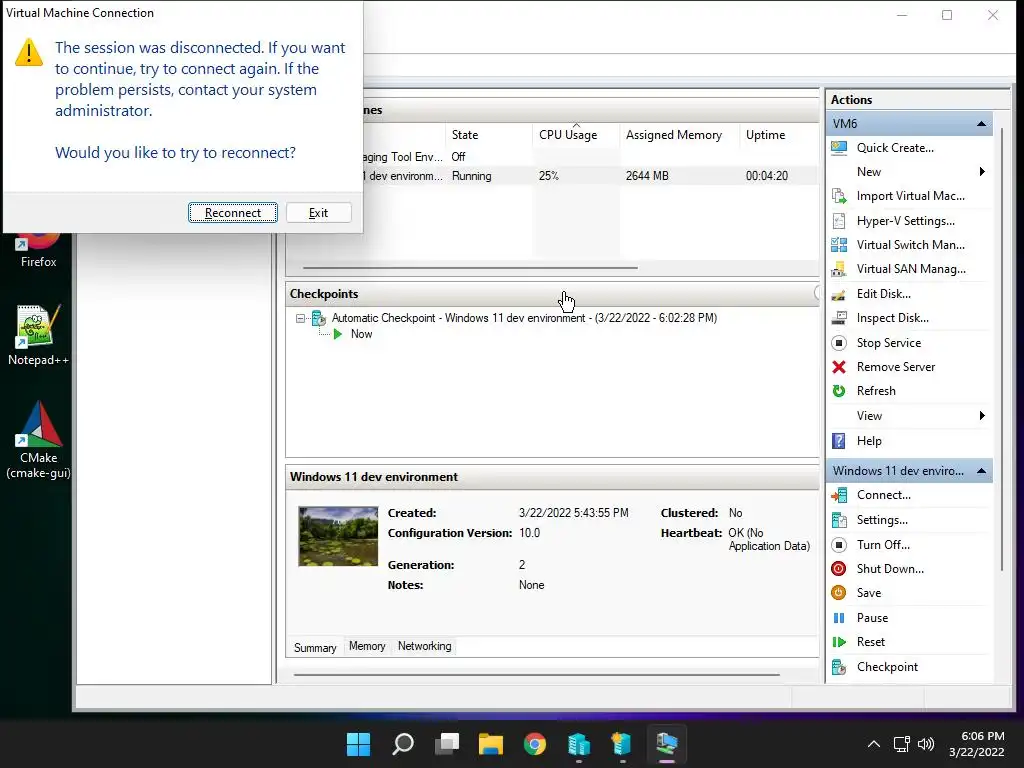
Task: Click the VM preview thumbnail
Action: tap(338, 536)
